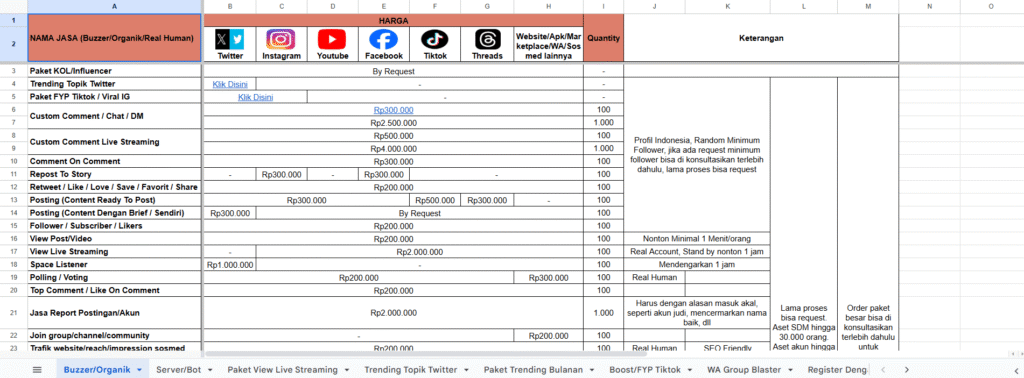Click the Instagram logo icon
This screenshot has width=1024, height=378.
click(281, 40)
